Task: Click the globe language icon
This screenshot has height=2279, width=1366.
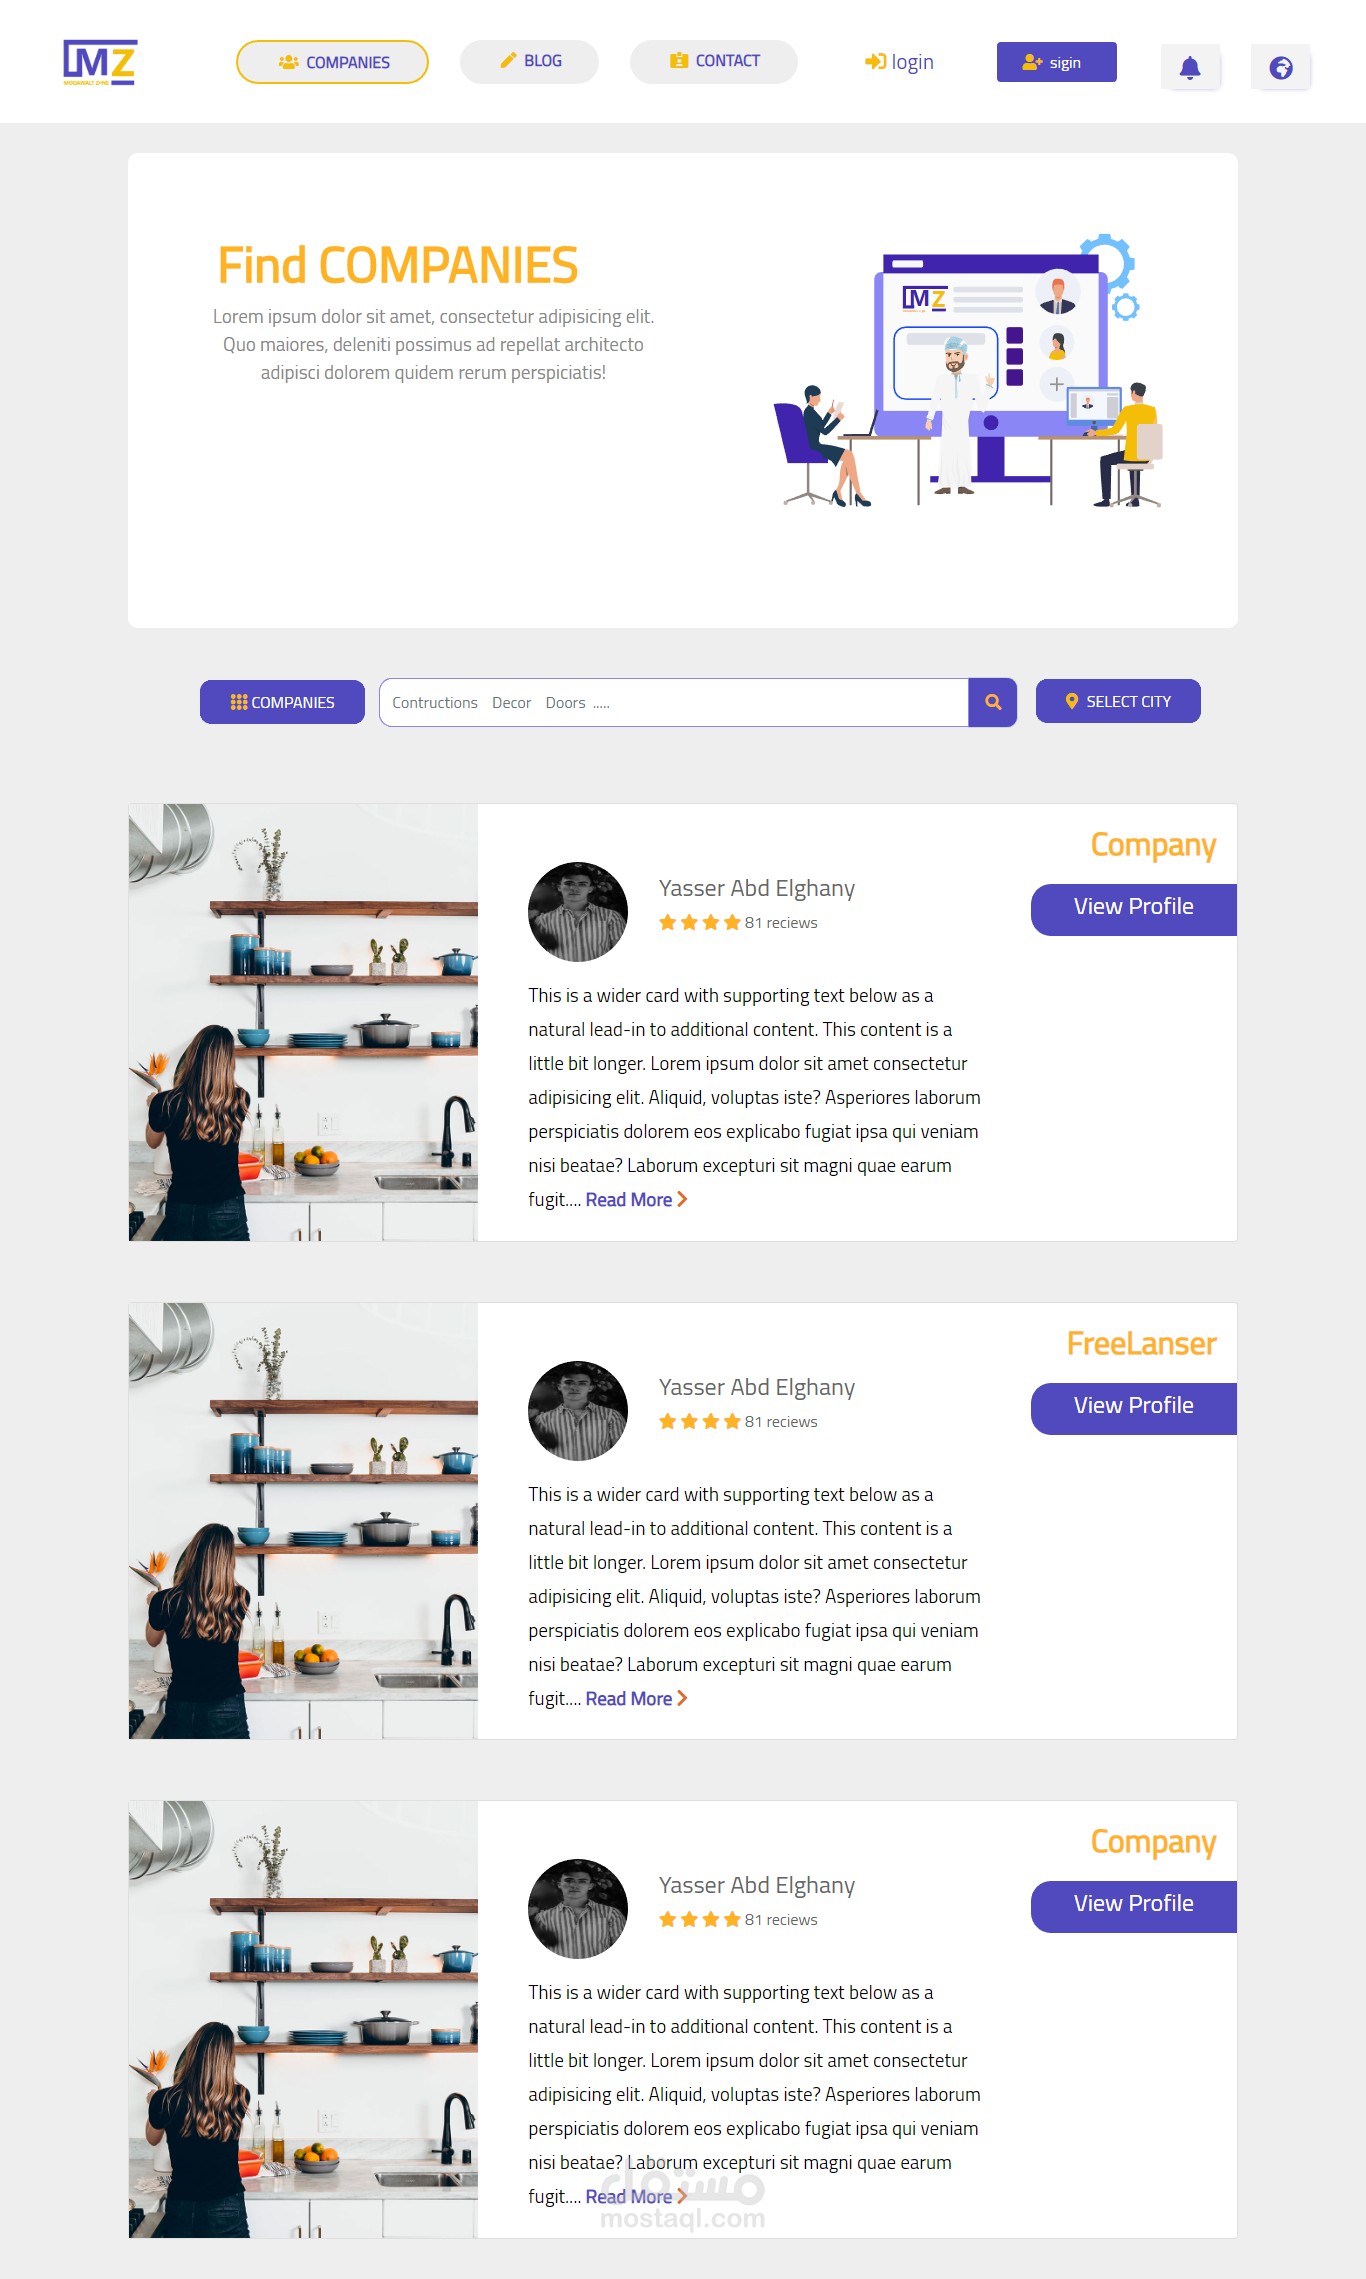Action: [1281, 67]
